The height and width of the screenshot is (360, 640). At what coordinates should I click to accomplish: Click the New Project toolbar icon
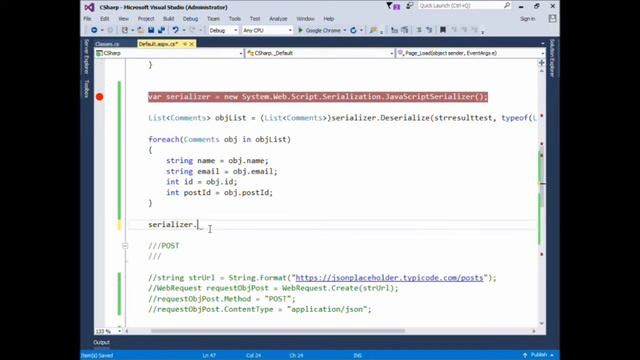(125, 30)
